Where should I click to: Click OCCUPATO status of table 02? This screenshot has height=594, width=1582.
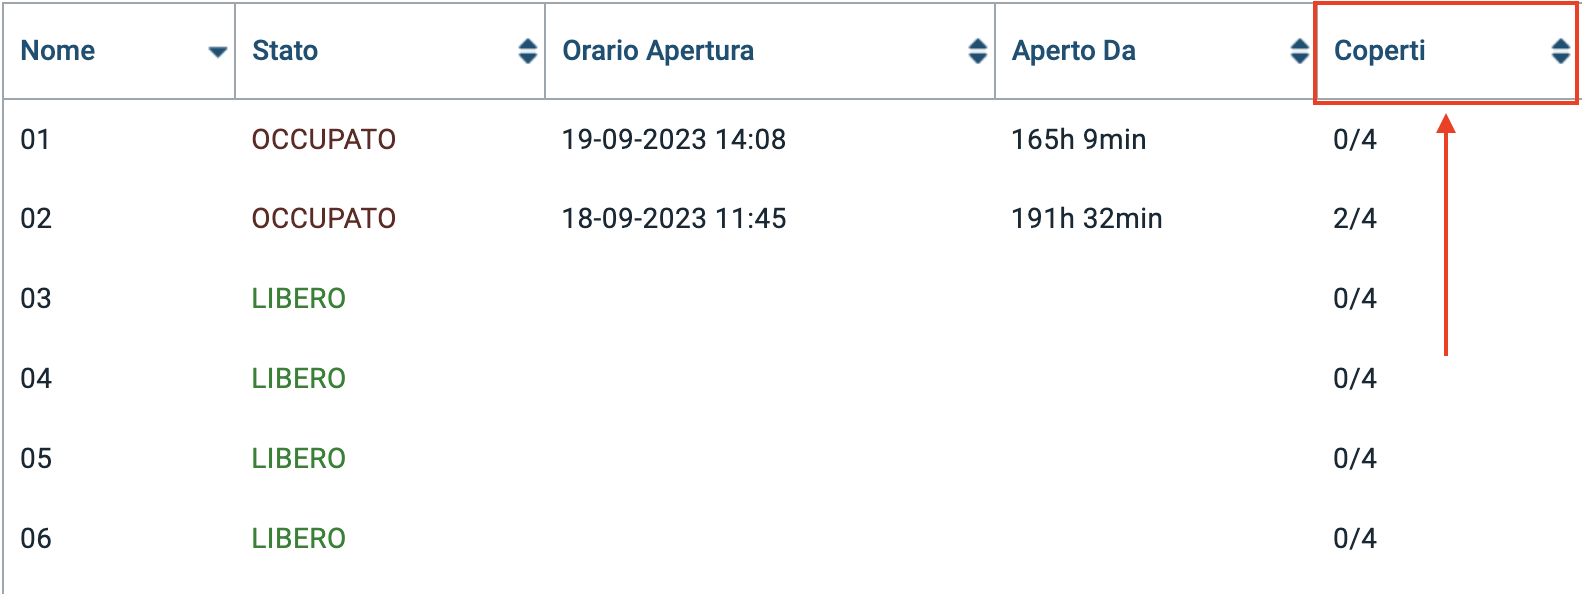tap(323, 218)
